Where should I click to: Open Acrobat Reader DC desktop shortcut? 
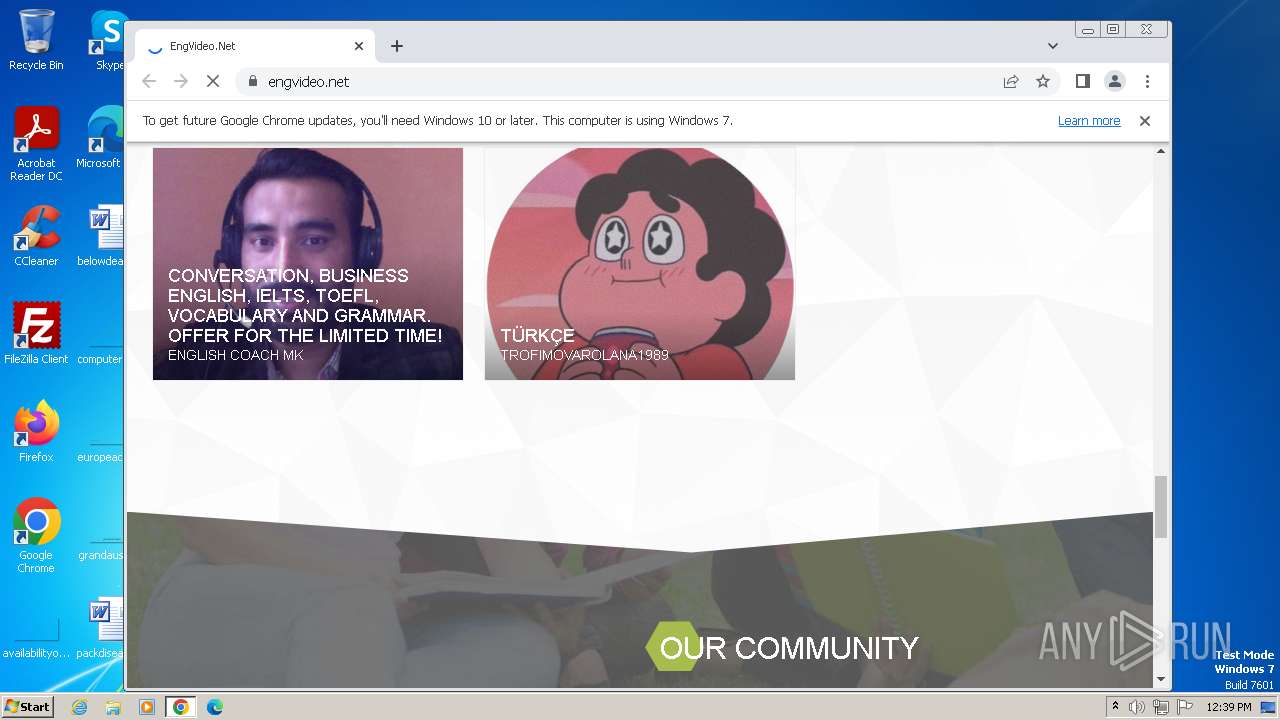tap(36, 145)
